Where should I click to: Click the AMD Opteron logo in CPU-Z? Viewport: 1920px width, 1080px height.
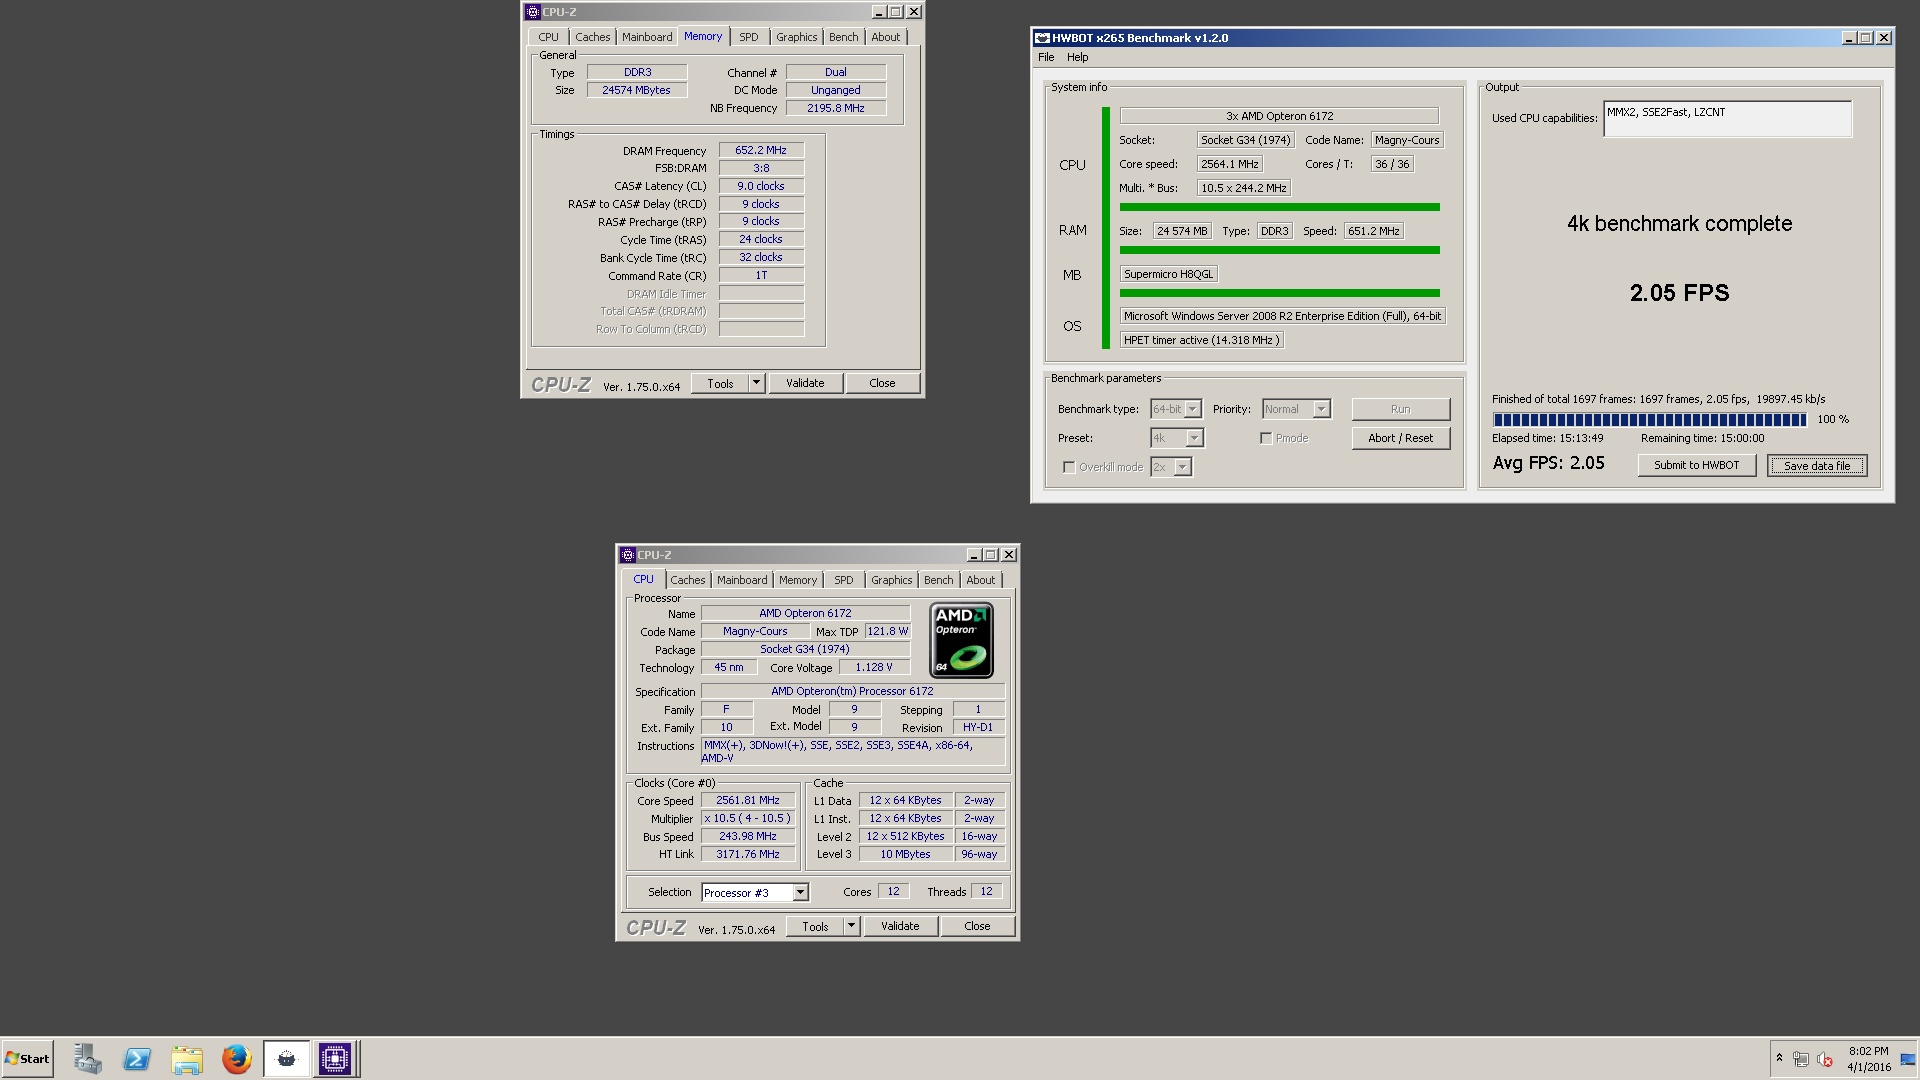(961, 640)
